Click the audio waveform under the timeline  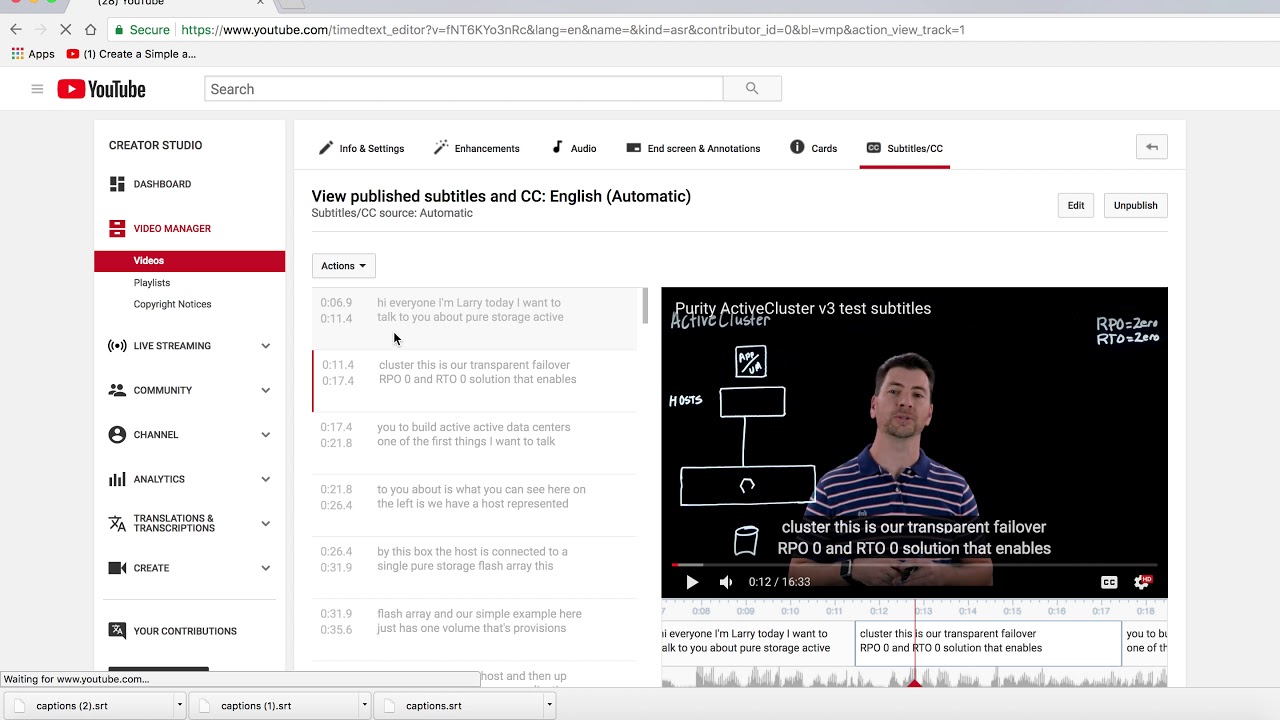tap(914, 677)
